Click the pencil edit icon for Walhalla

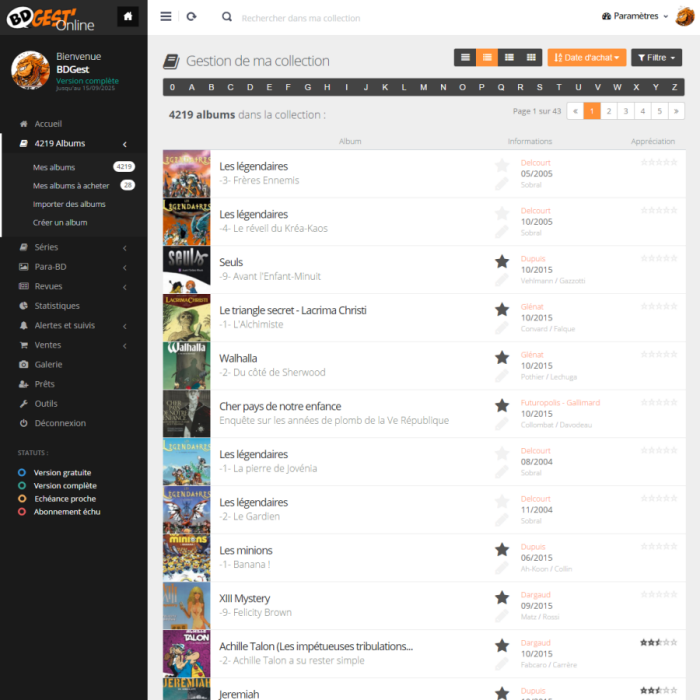coord(501,376)
